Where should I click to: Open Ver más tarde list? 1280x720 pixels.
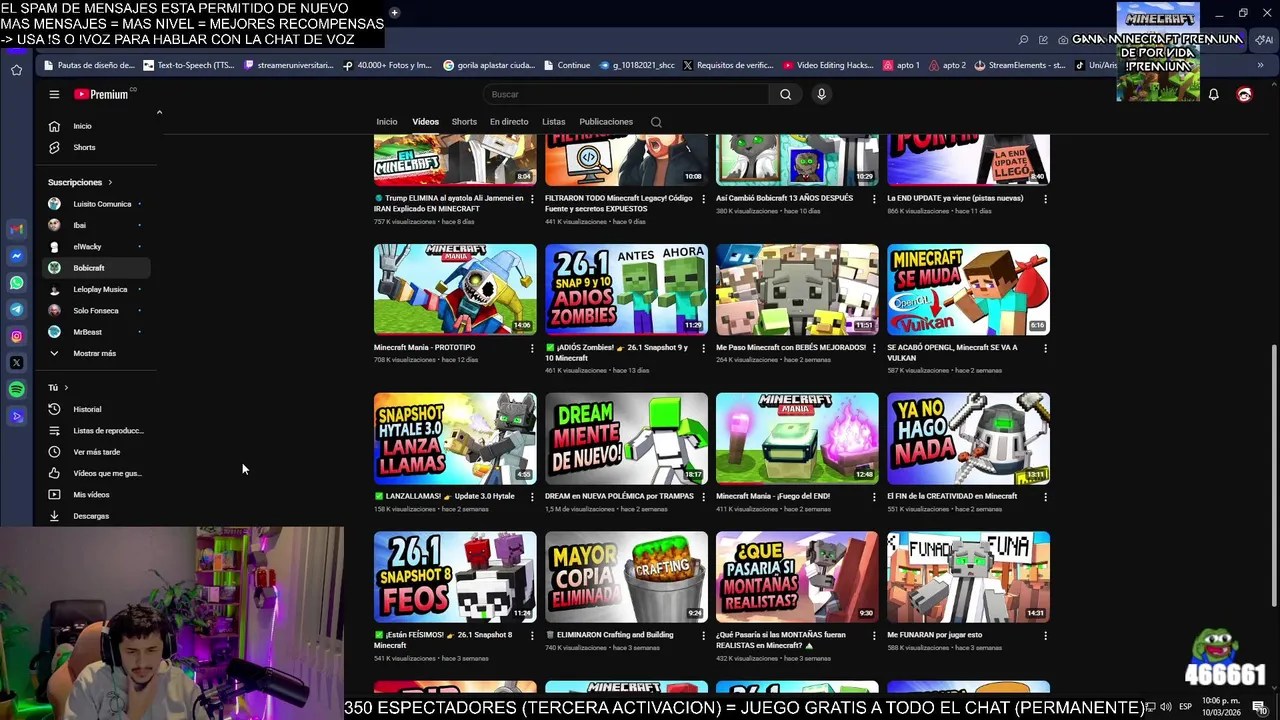click(97, 452)
